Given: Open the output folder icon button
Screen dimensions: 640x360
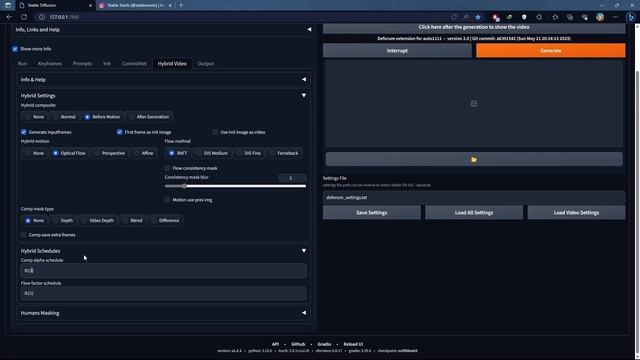Looking at the screenshot, I should pyautogui.click(x=473, y=160).
